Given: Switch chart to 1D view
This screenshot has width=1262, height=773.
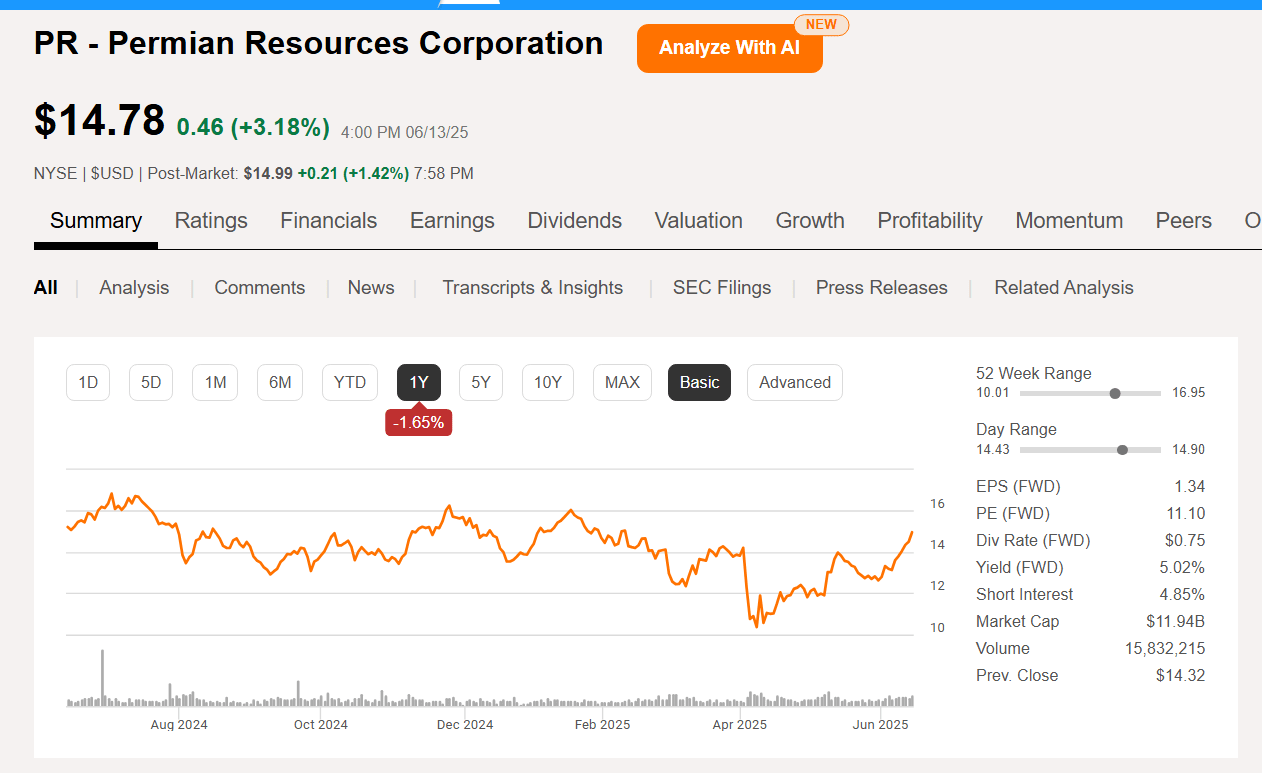Looking at the screenshot, I should pos(87,382).
